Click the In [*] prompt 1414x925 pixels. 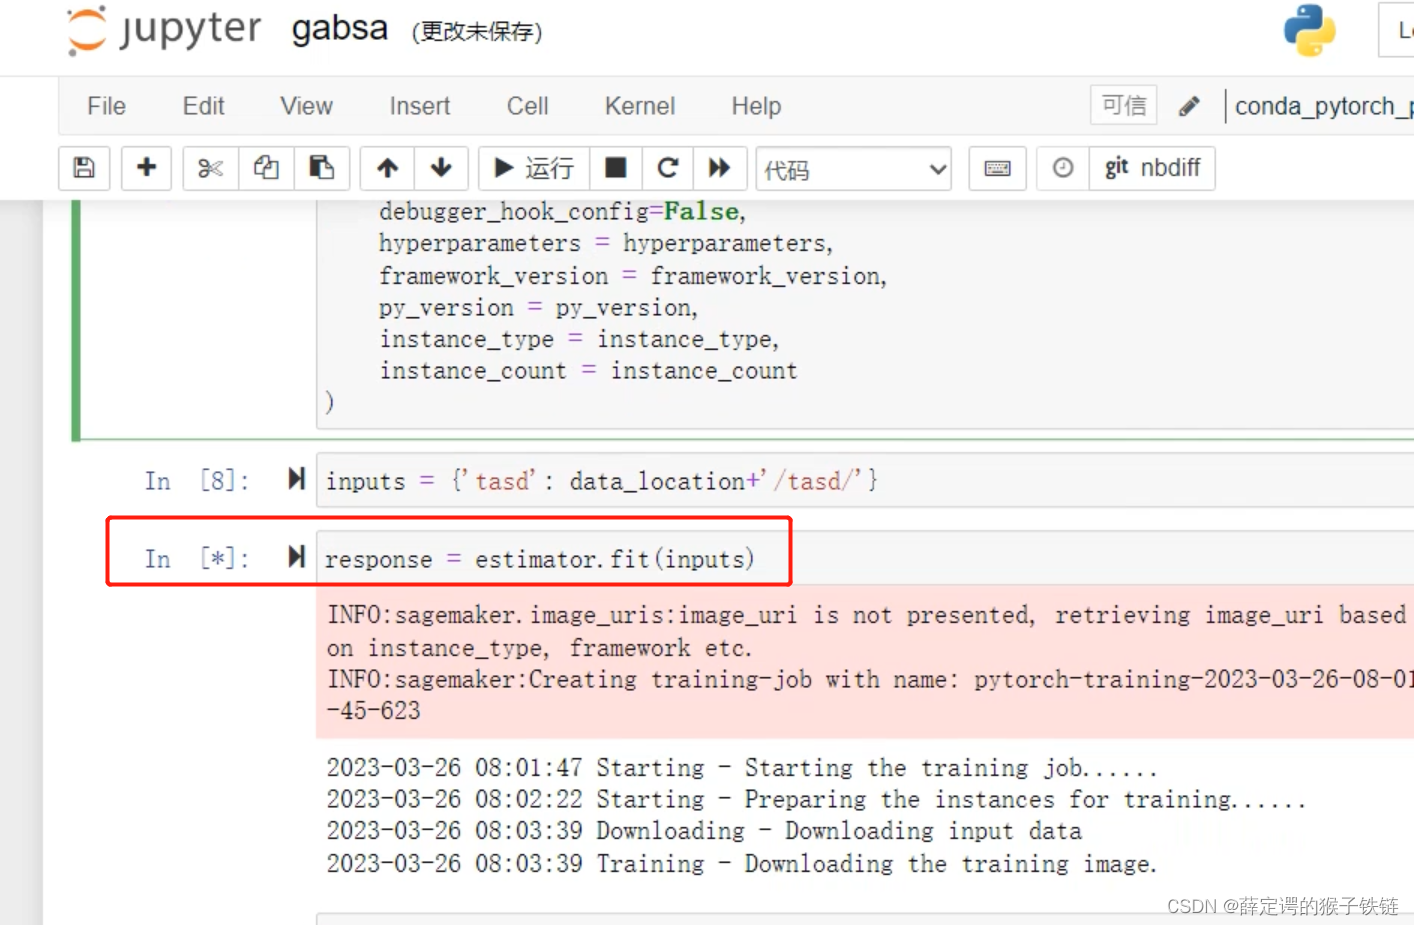196,558
